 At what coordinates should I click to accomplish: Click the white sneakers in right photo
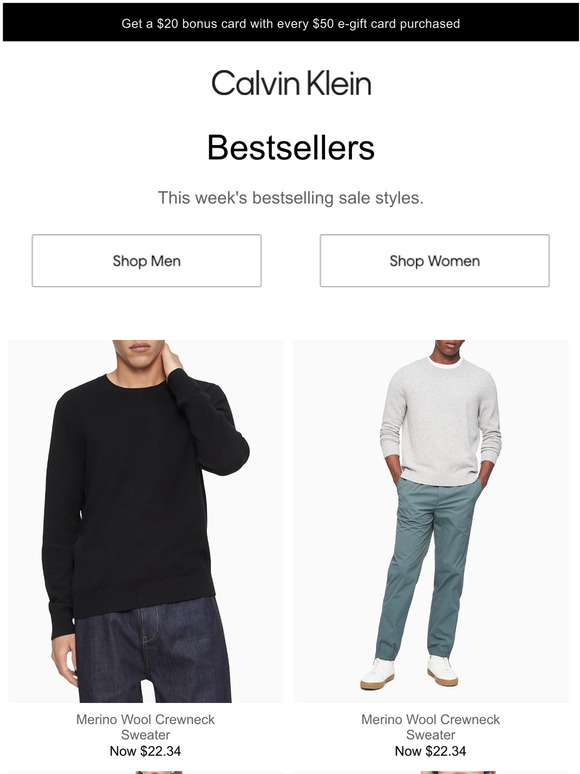409,671
